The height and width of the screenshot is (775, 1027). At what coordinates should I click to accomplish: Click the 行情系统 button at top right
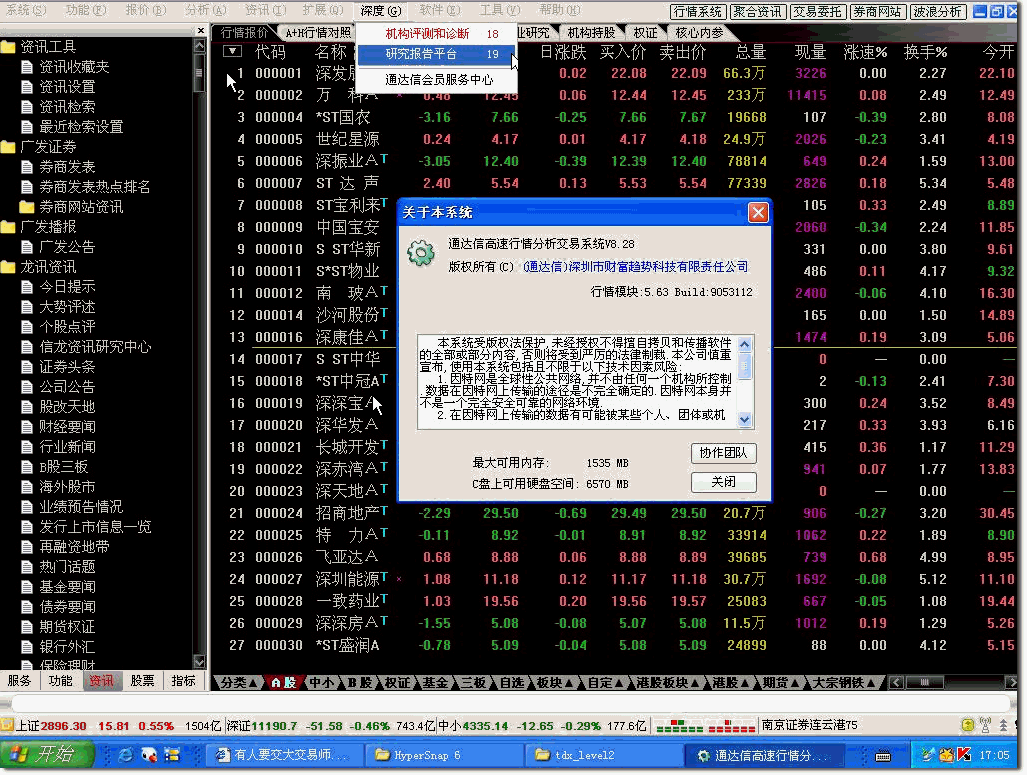pyautogui.click(x=698, y=12)
